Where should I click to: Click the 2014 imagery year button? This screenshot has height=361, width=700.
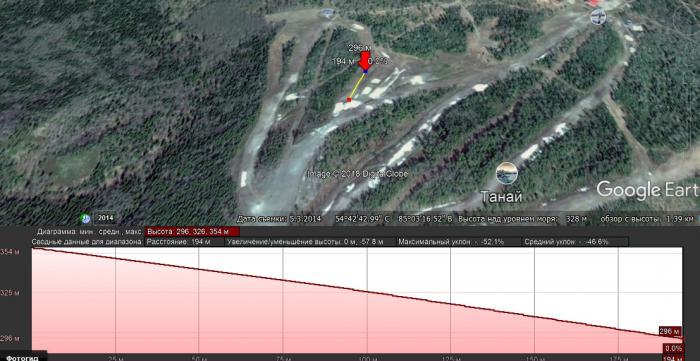[105, 218]
